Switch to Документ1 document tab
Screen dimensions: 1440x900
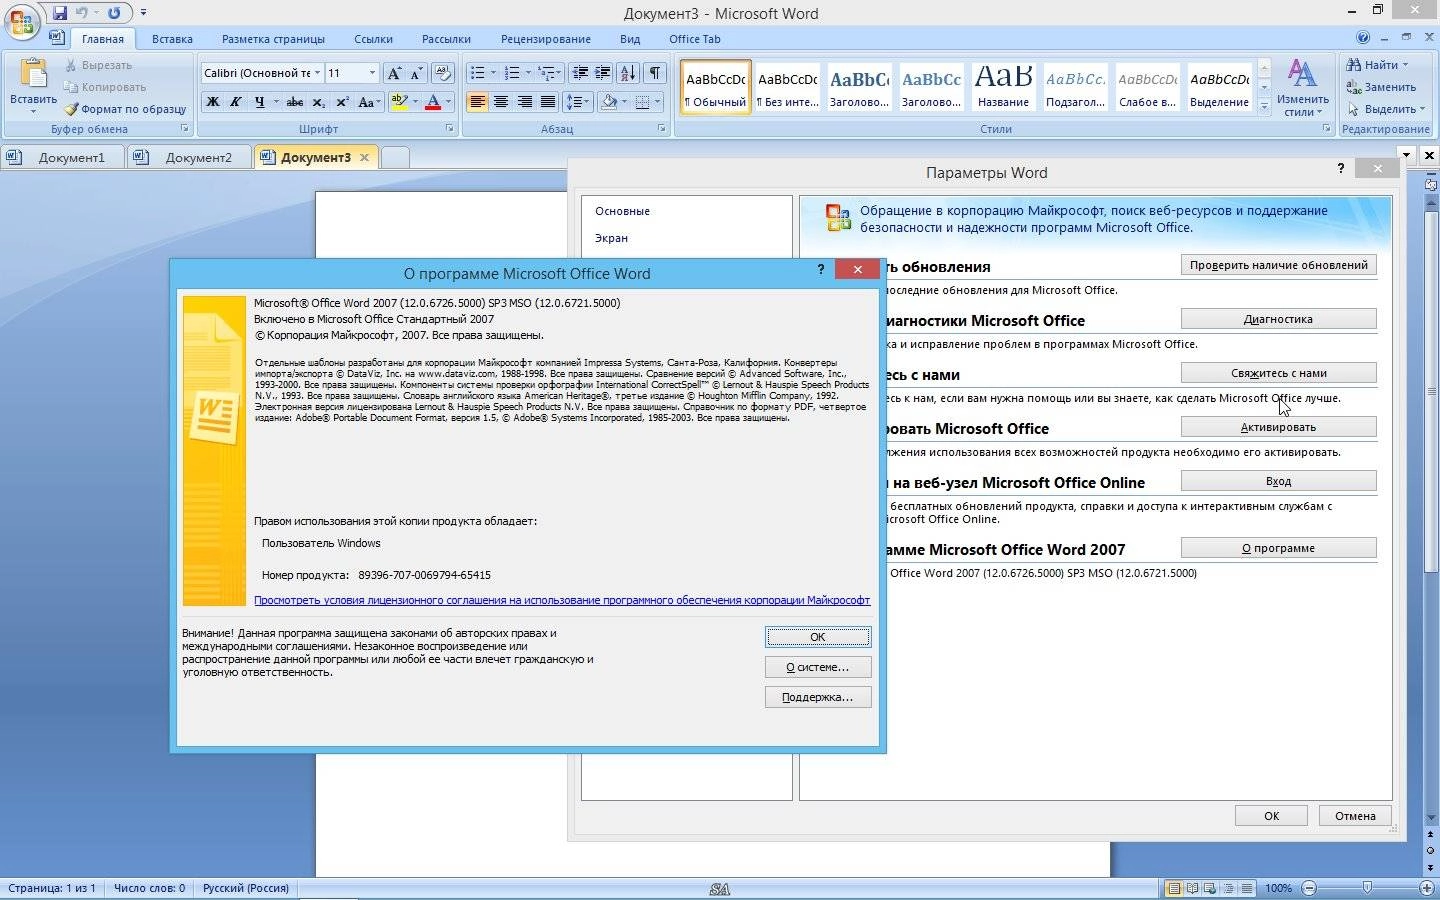[62, 157]
